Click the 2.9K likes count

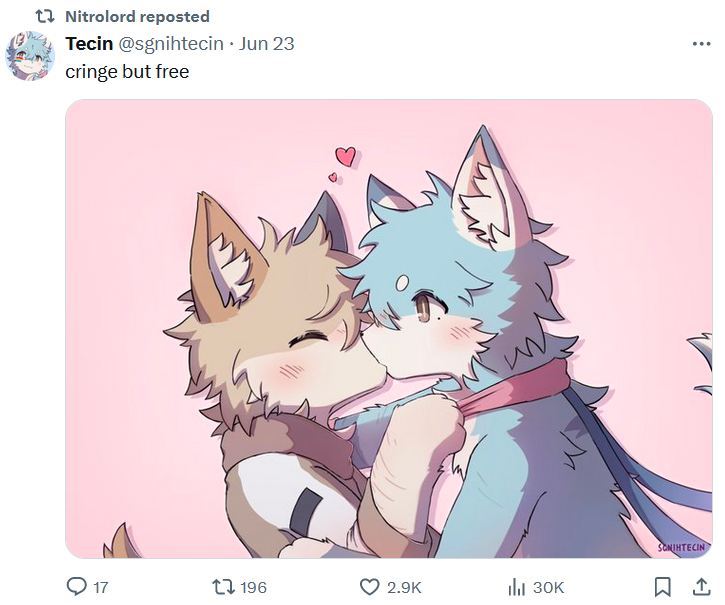tap(404, 587)
